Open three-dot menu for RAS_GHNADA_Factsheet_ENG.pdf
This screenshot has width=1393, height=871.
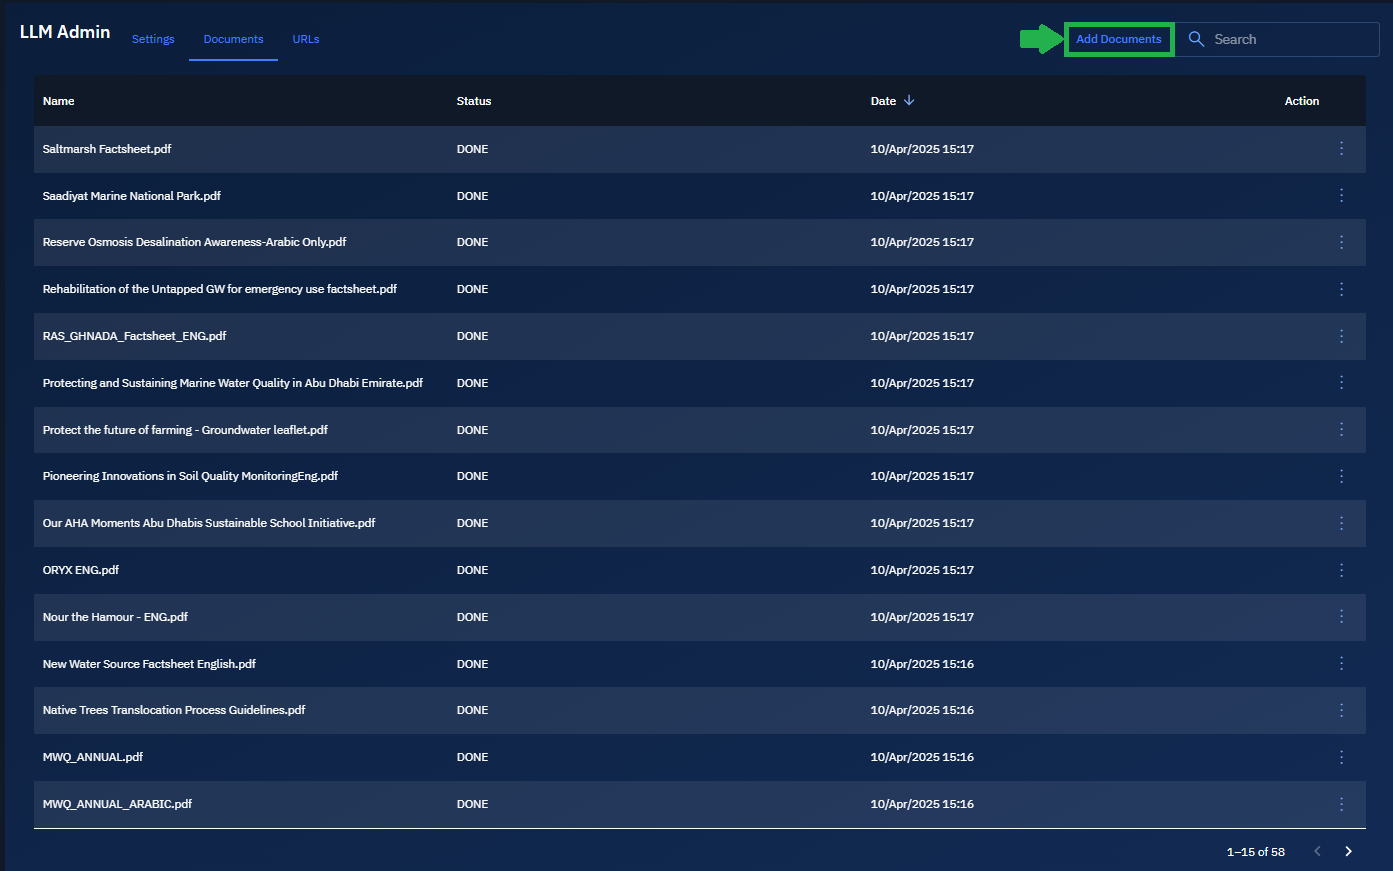click(1341, 336)
